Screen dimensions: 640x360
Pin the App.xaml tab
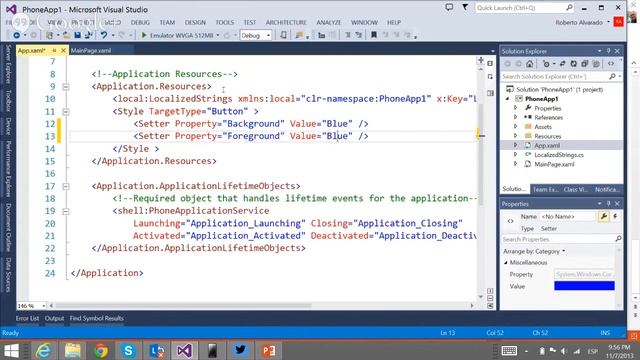tap(53, 51)
